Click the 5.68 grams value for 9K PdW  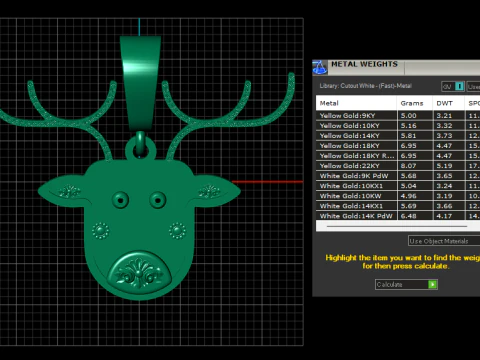pos(408,176)
